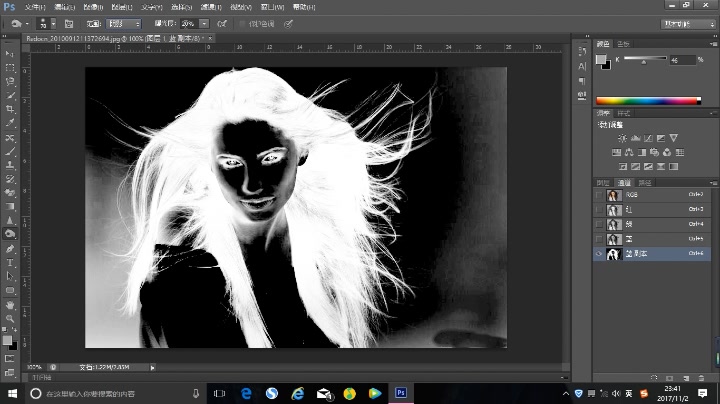Create a new channel
Viewport: 720px width, 404px height.
tap(686, 378)
